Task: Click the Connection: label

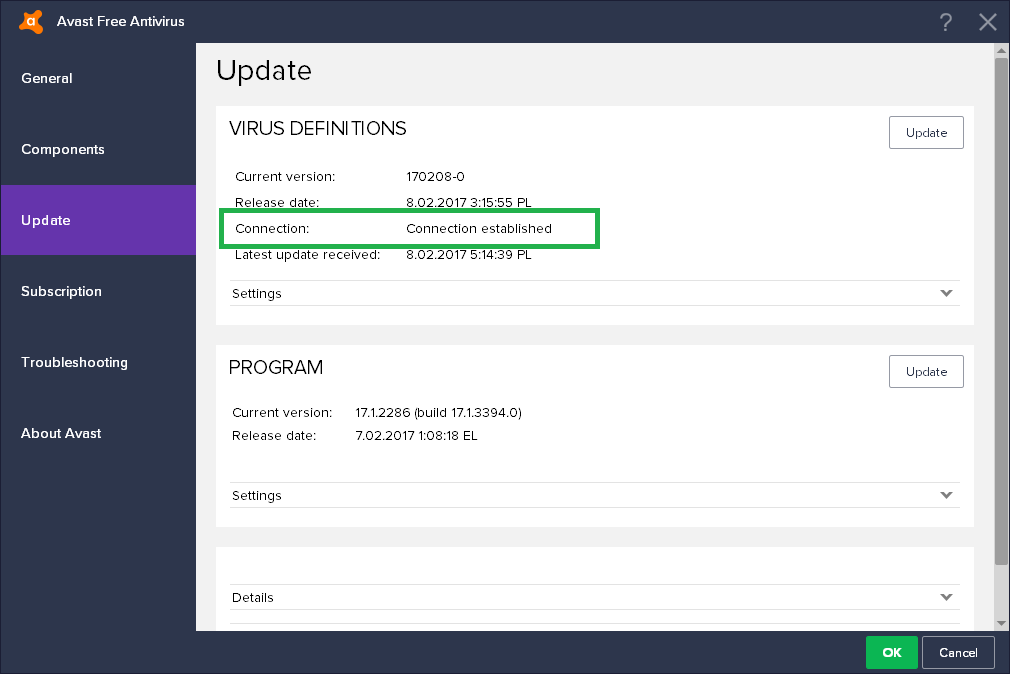Action: click(x=272, y=229)
